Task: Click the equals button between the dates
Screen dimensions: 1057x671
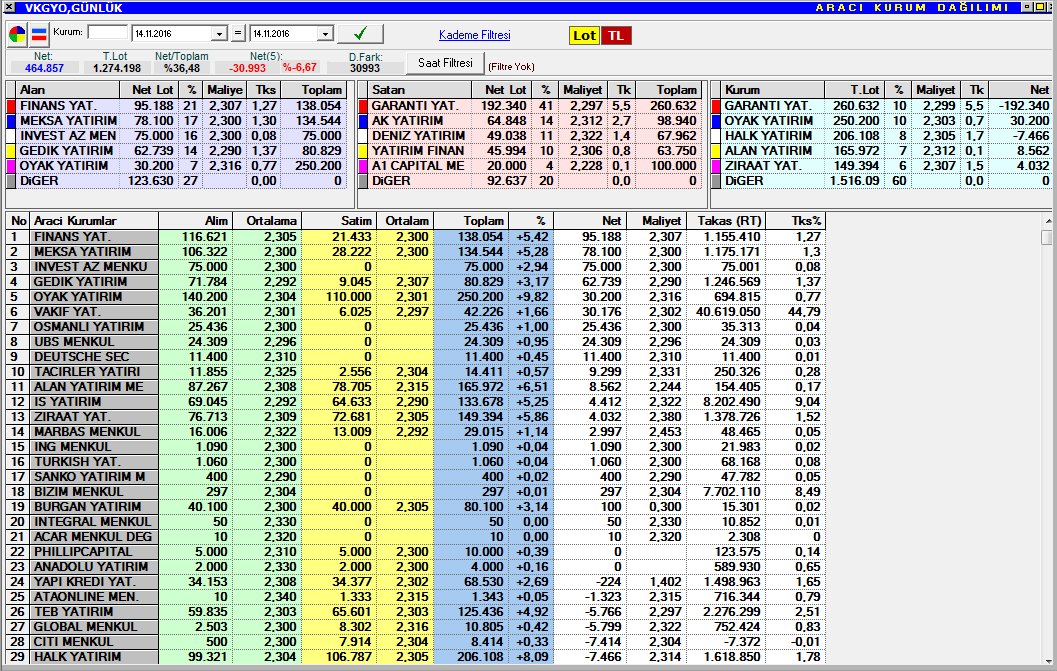Action: (x=237, y=33)
